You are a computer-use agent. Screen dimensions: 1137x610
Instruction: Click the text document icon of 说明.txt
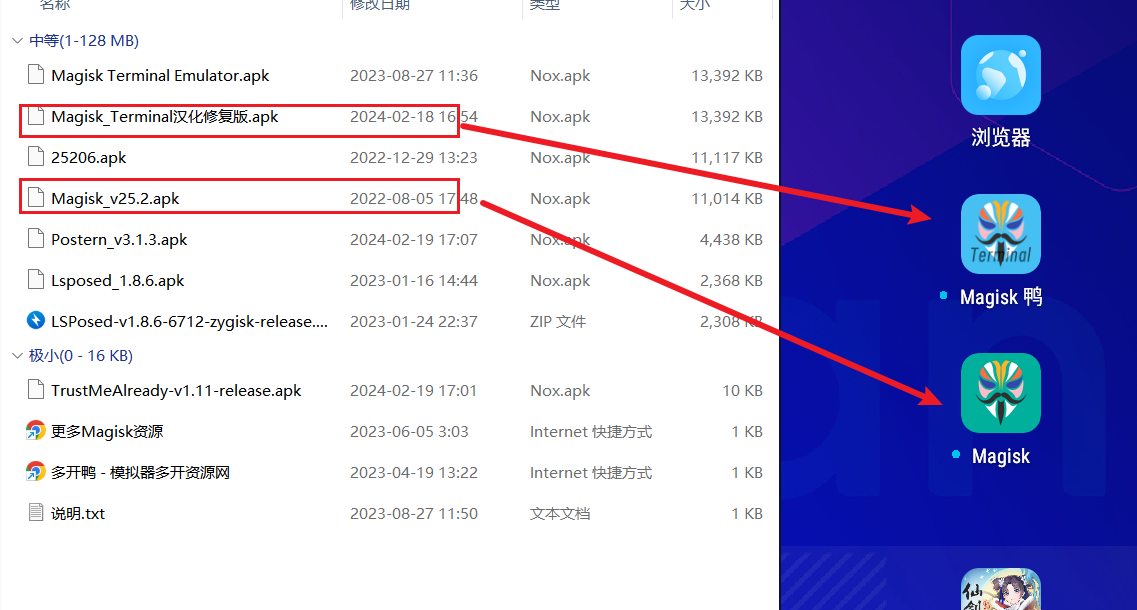coord(36,512)
